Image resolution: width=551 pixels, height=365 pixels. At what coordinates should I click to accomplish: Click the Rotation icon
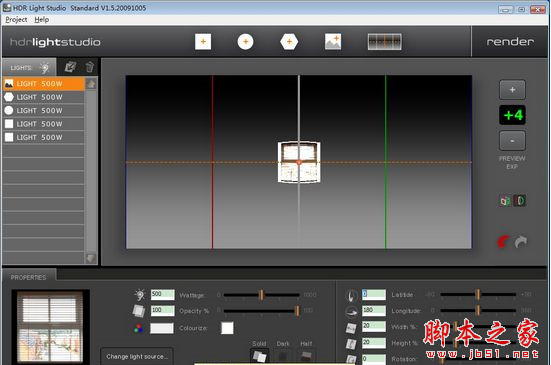(x=351, y=359)
